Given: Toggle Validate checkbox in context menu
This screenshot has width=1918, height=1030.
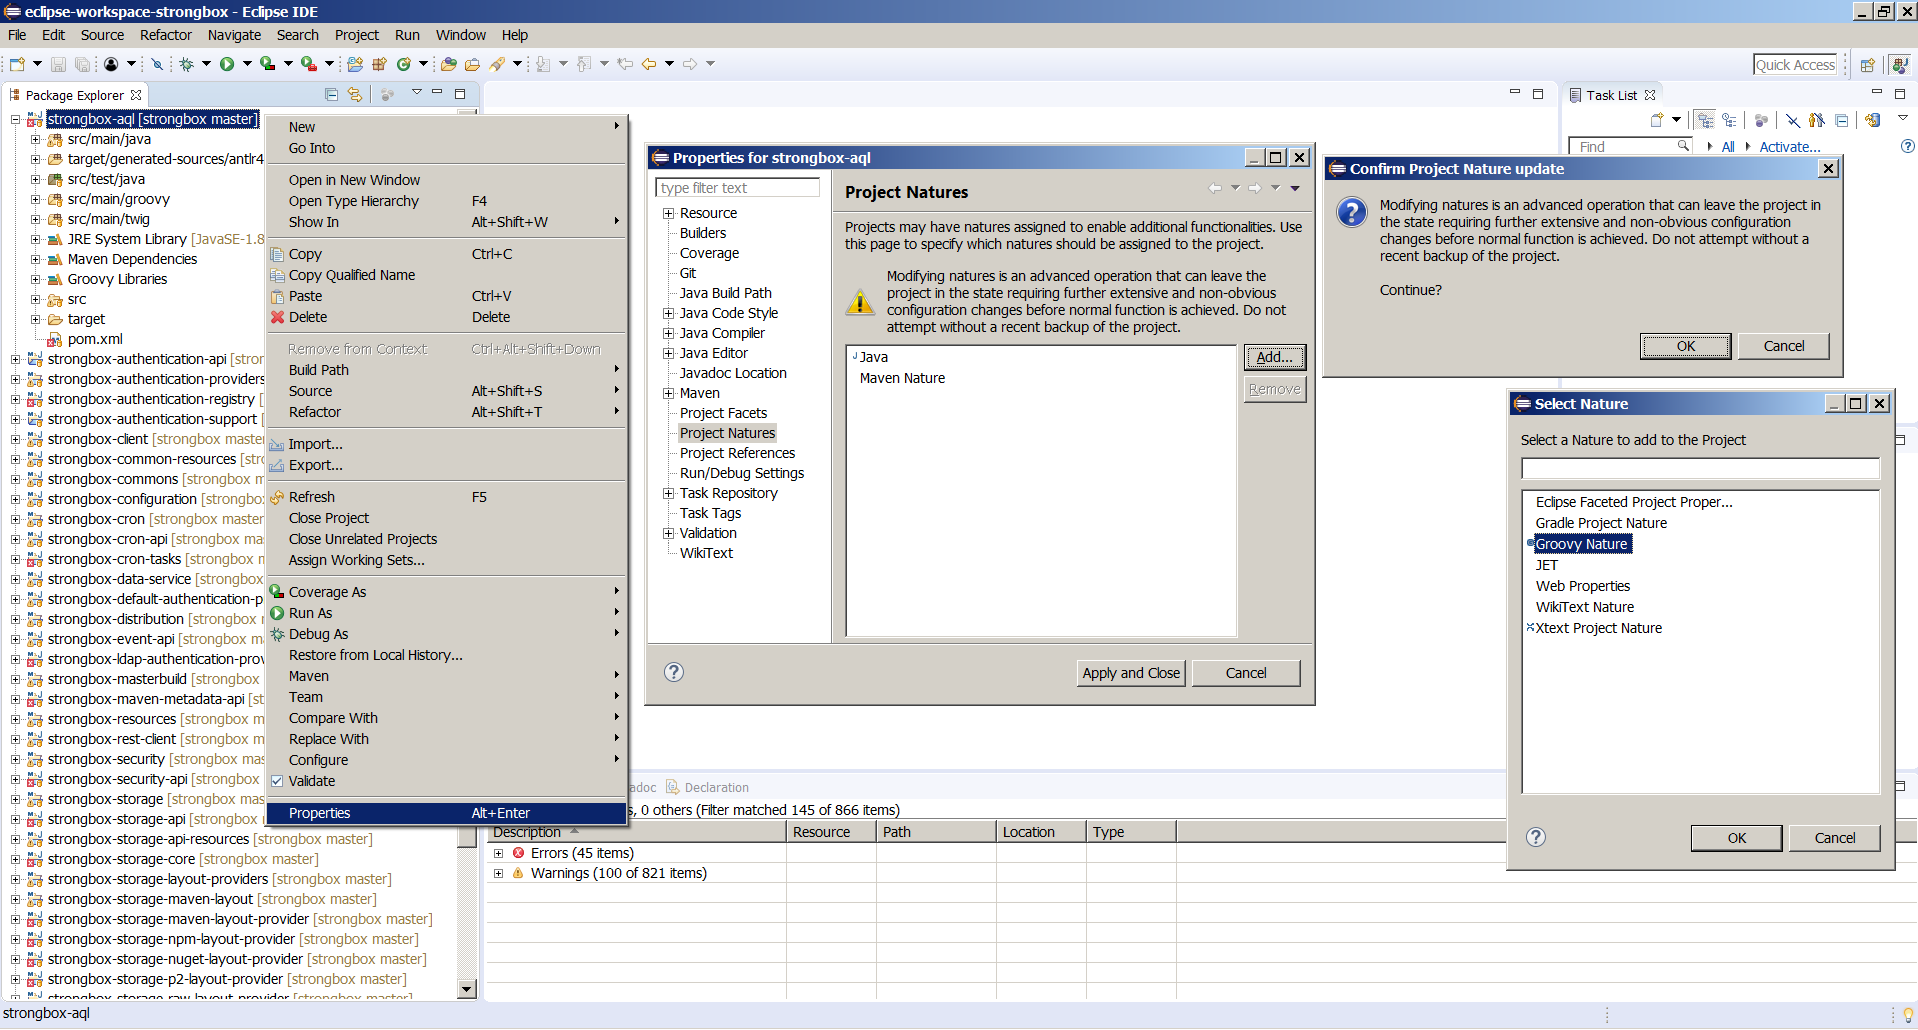Looking at the screenshot, I should (x=277, y=781).
